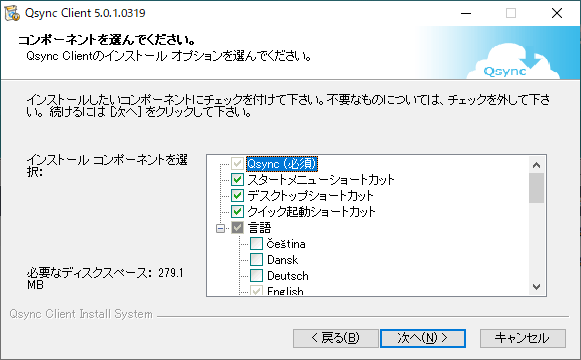Go back with 戻る(B) button
This screenshot has height=360, width=581.
[335, 338]
